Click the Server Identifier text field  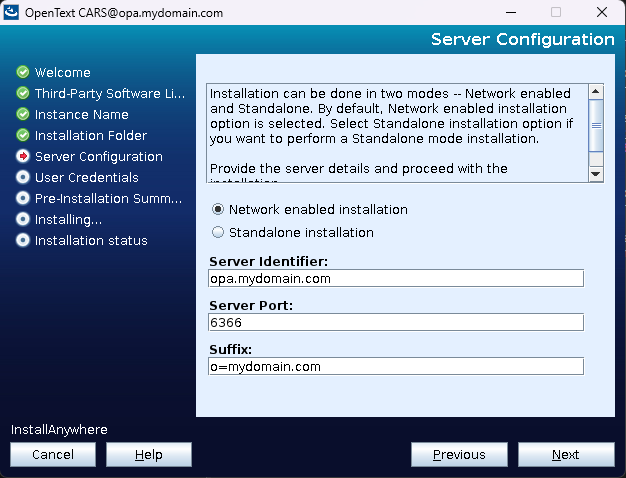click(x=396, y=279)
